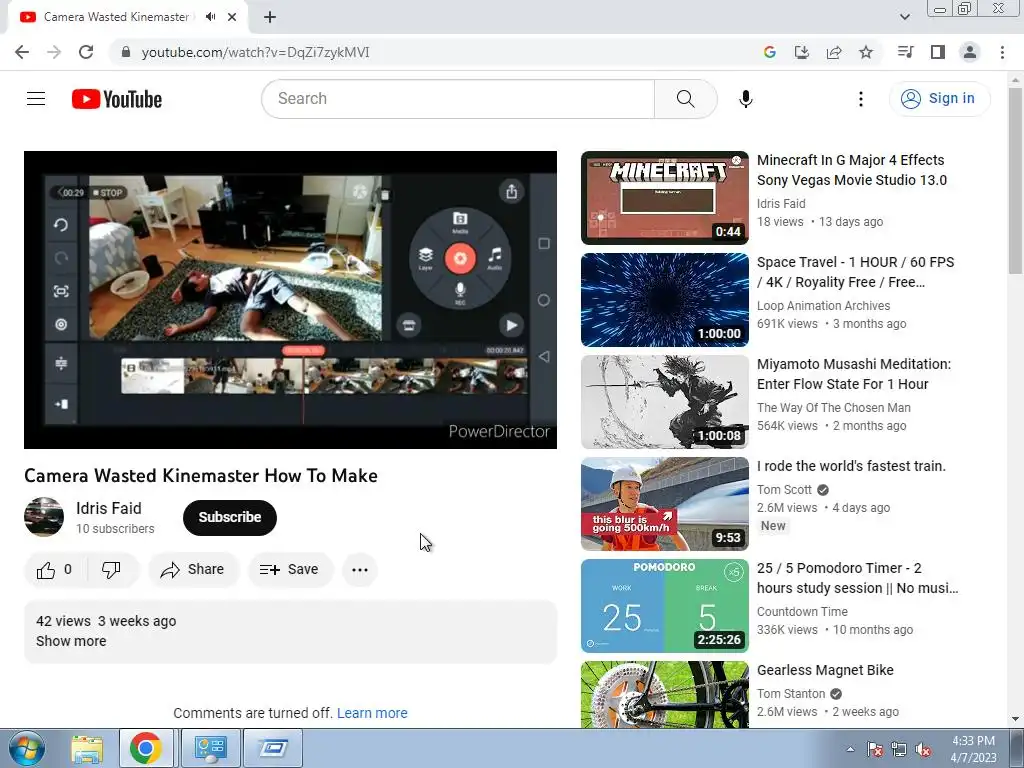
Task: Open muted volume tray icon
Action: [x=923, y=749]
